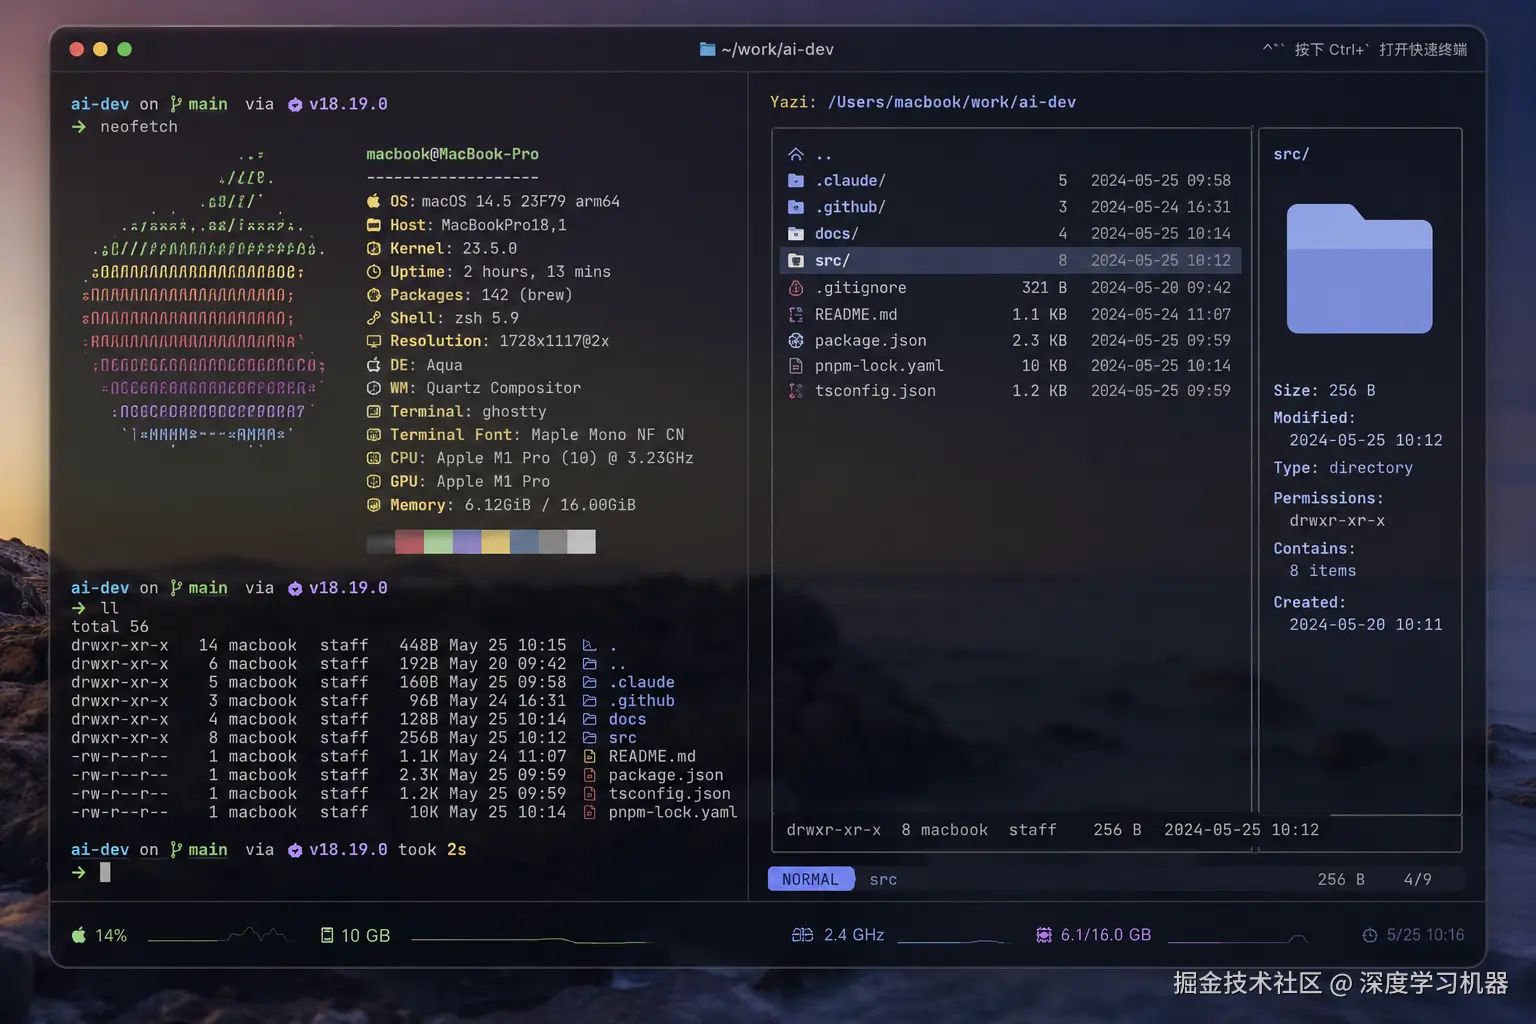
Task: Click the docs/ folder icon in Yazi
Action: pyautogui.click(x=796, y=234)
